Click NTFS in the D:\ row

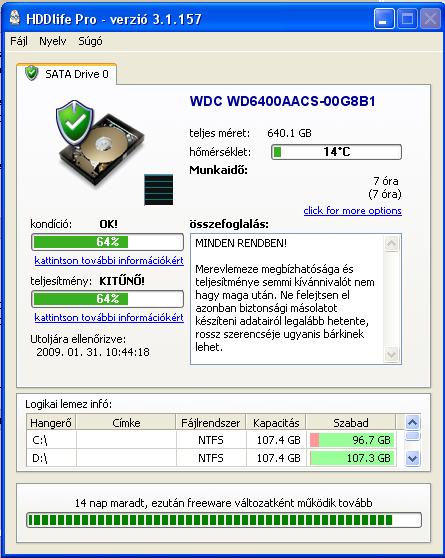click(x=211, y=458)
